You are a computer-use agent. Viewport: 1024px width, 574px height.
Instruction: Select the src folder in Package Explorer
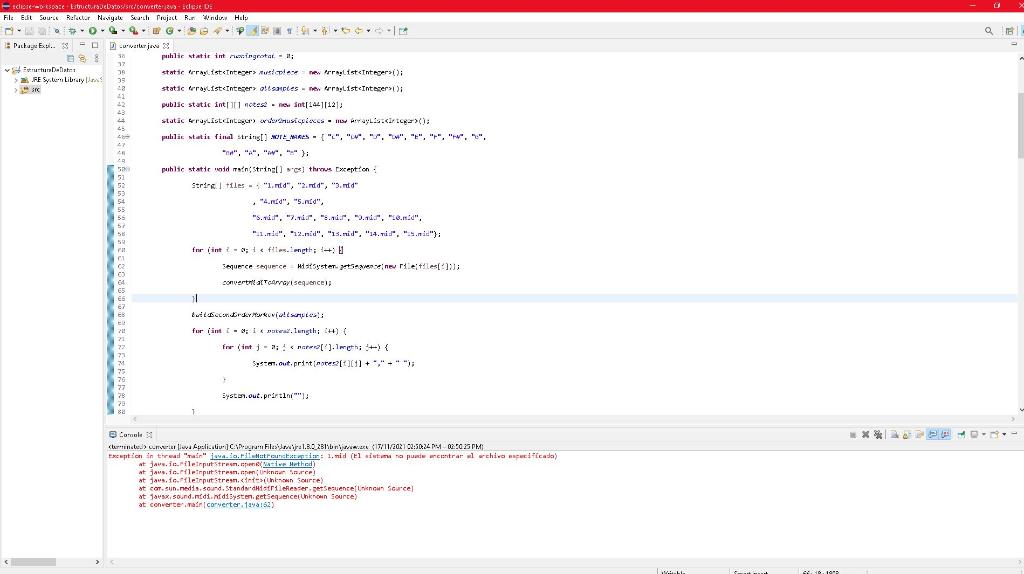35,89
